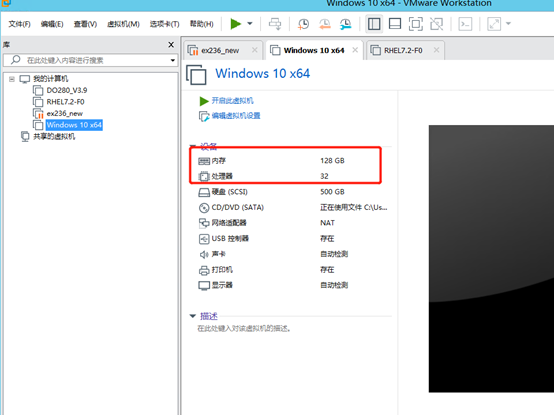
Task: Click 开启此虚拟机 power on link
Action: coord(232,101)
